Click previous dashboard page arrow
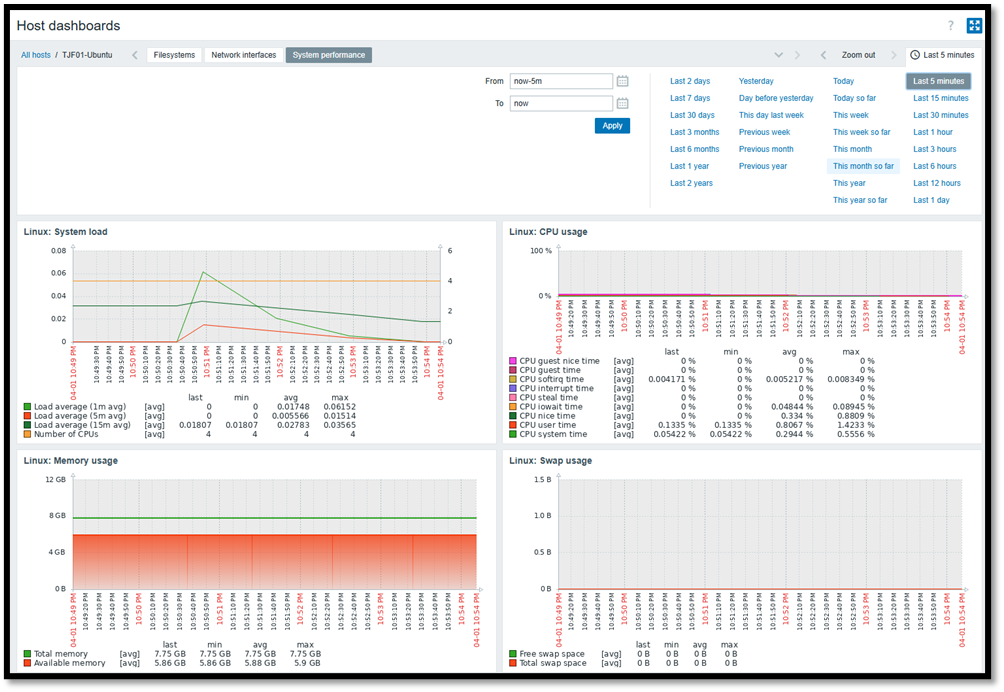The image size is (1004, 692). click(x=136, y=55)
